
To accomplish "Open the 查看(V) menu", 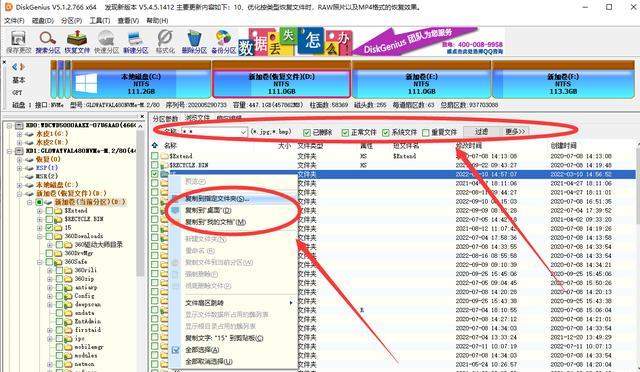I will pos(128,20).
